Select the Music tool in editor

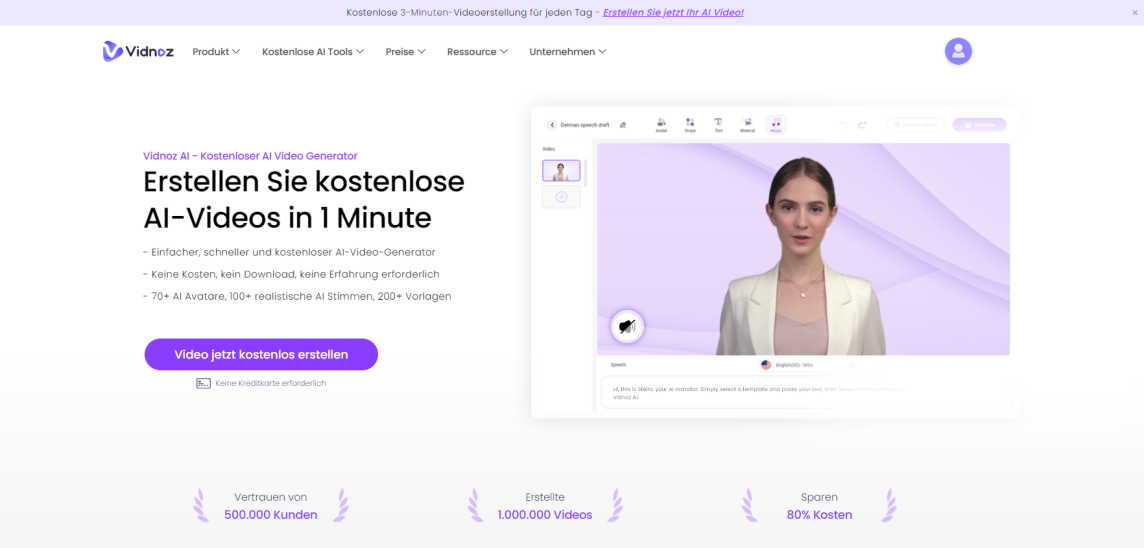coord(776,125)
